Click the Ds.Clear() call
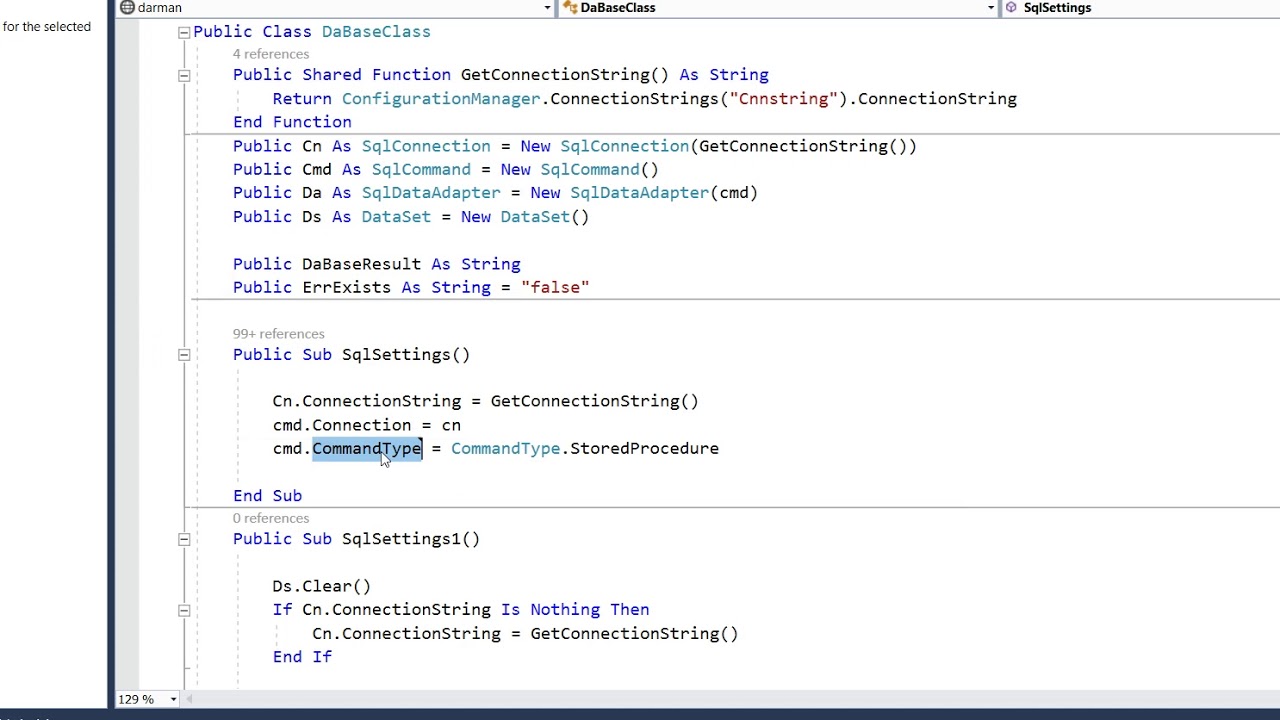1280x720 pixels. 322,586
